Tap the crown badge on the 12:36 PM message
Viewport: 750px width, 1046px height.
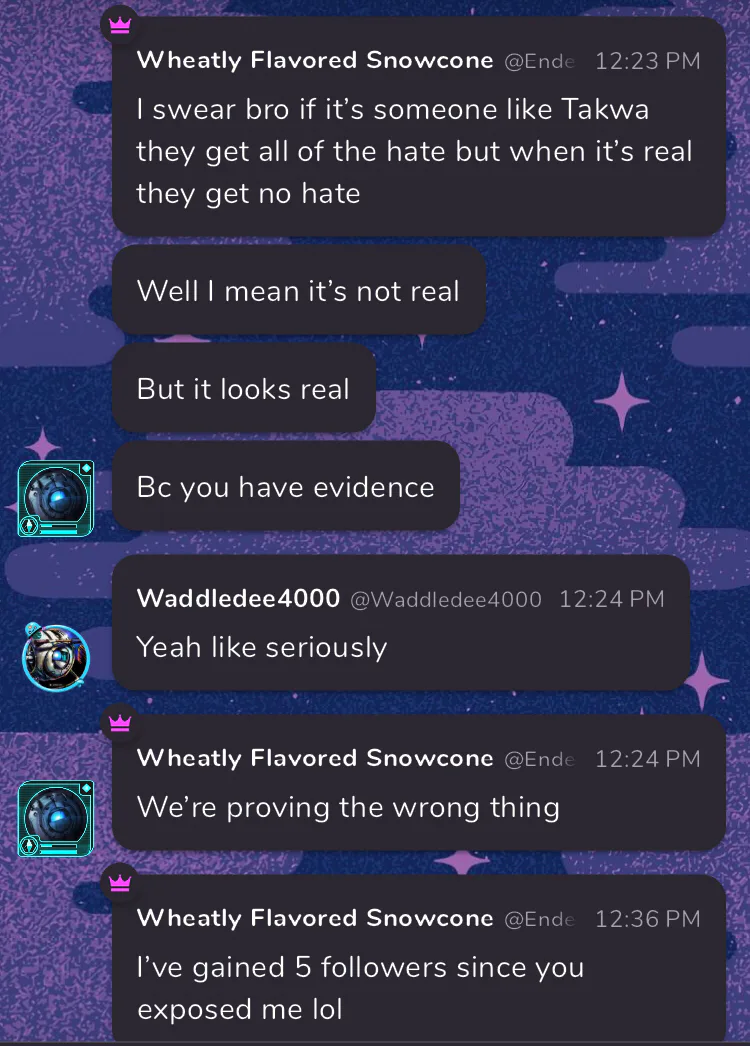tap(120, 883)
